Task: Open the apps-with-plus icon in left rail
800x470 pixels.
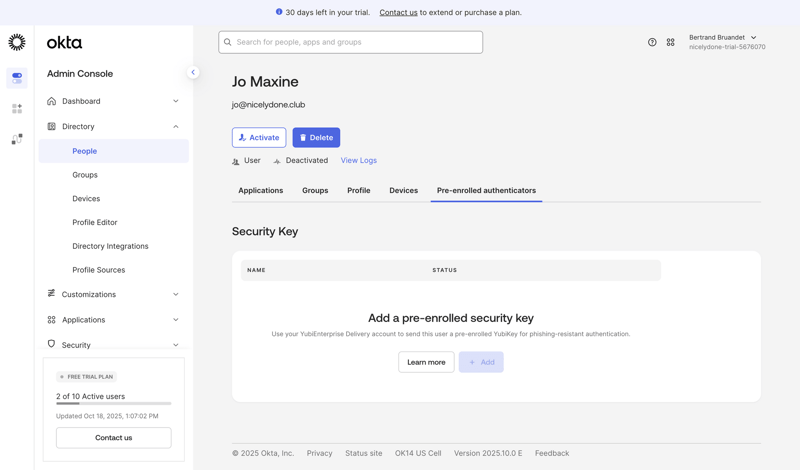Action: [17, 108]
